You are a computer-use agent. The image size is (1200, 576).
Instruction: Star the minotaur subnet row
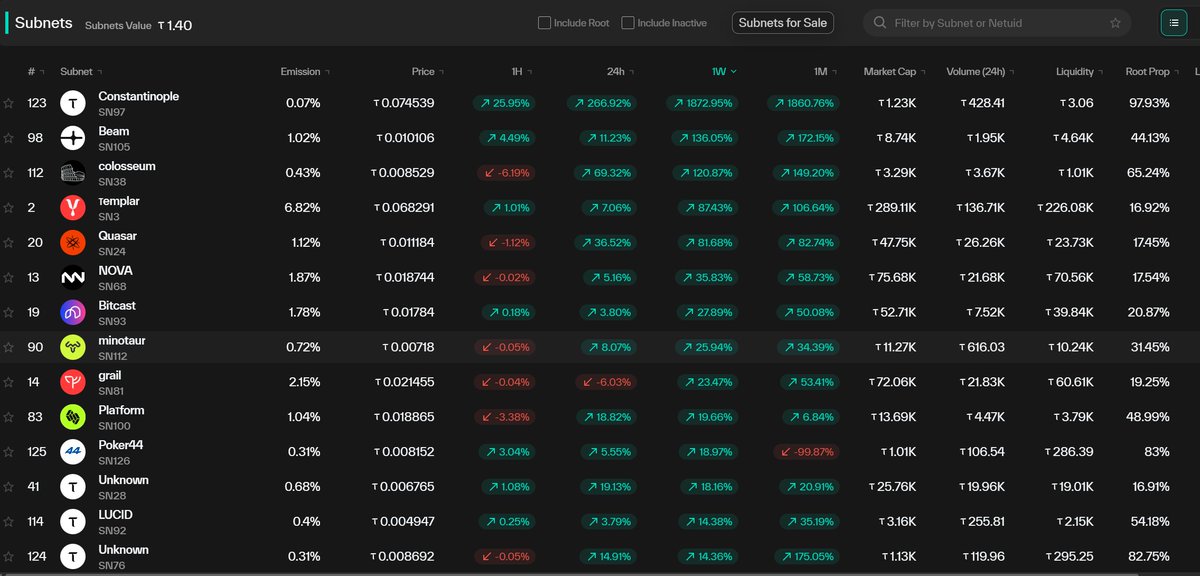(x=8, y=348)
